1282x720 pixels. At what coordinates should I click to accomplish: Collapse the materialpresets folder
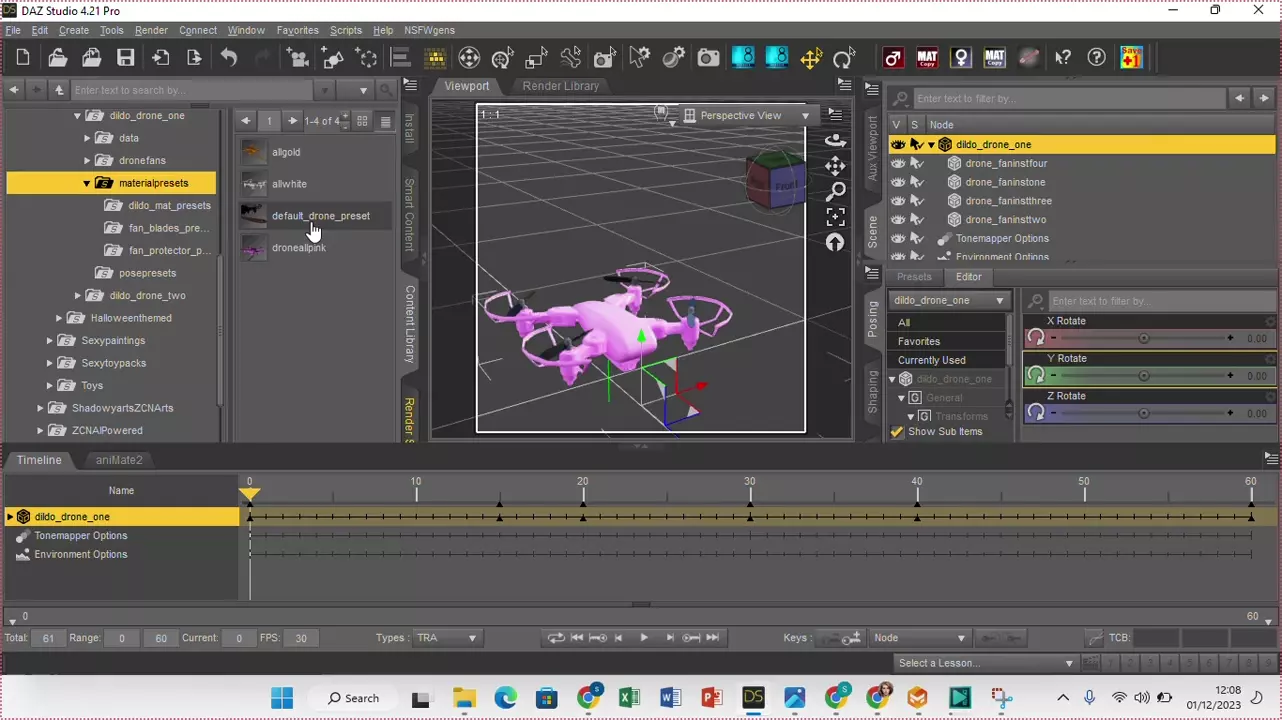tap(87, 183)
